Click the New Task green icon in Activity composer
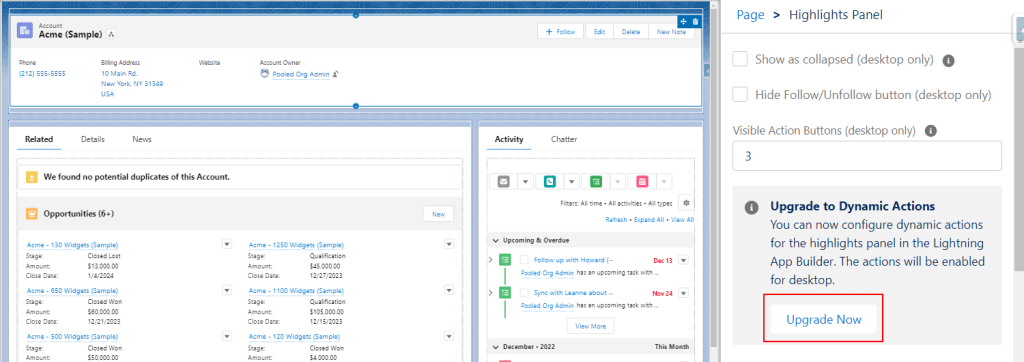1024x362 pixels. click(x=596, y=182)
